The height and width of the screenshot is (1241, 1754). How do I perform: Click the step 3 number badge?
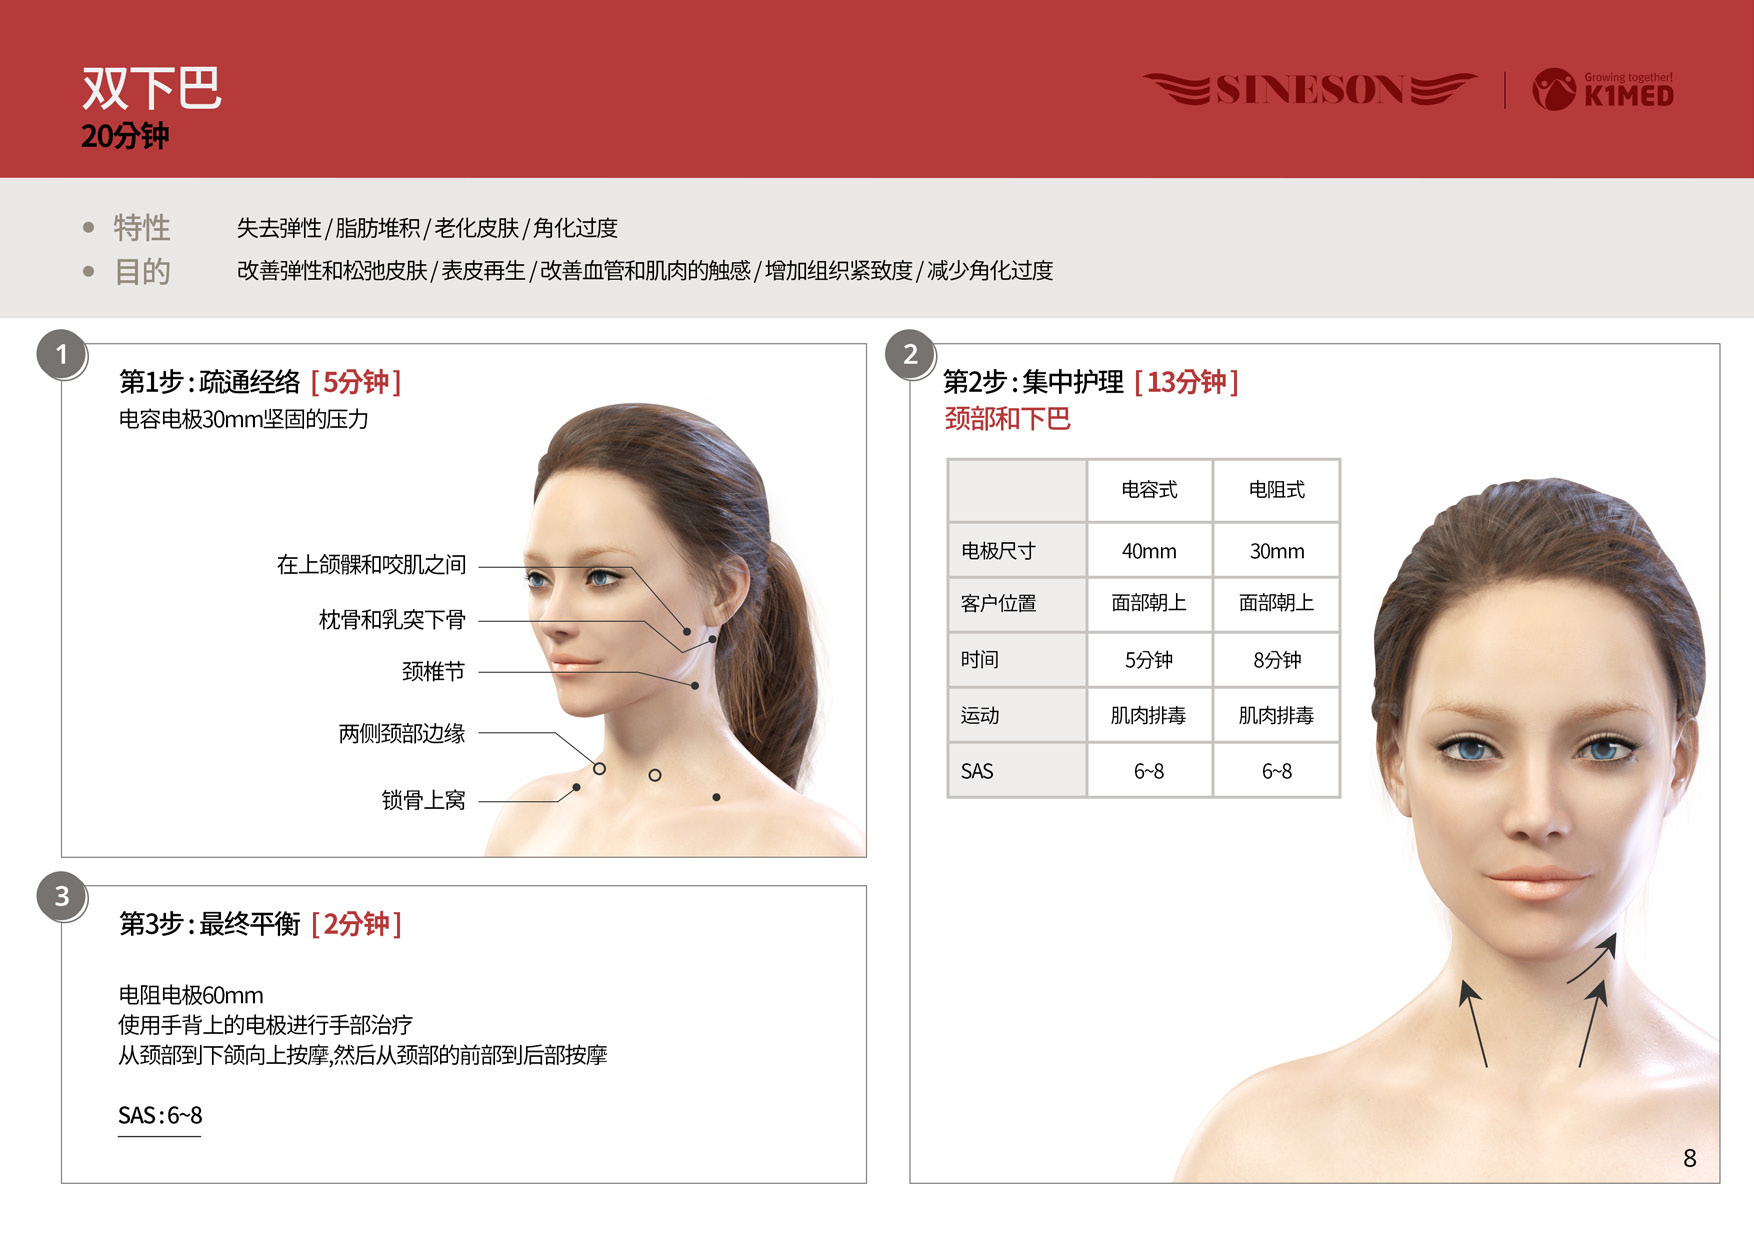pyautogui.click(x=62, y=897)
